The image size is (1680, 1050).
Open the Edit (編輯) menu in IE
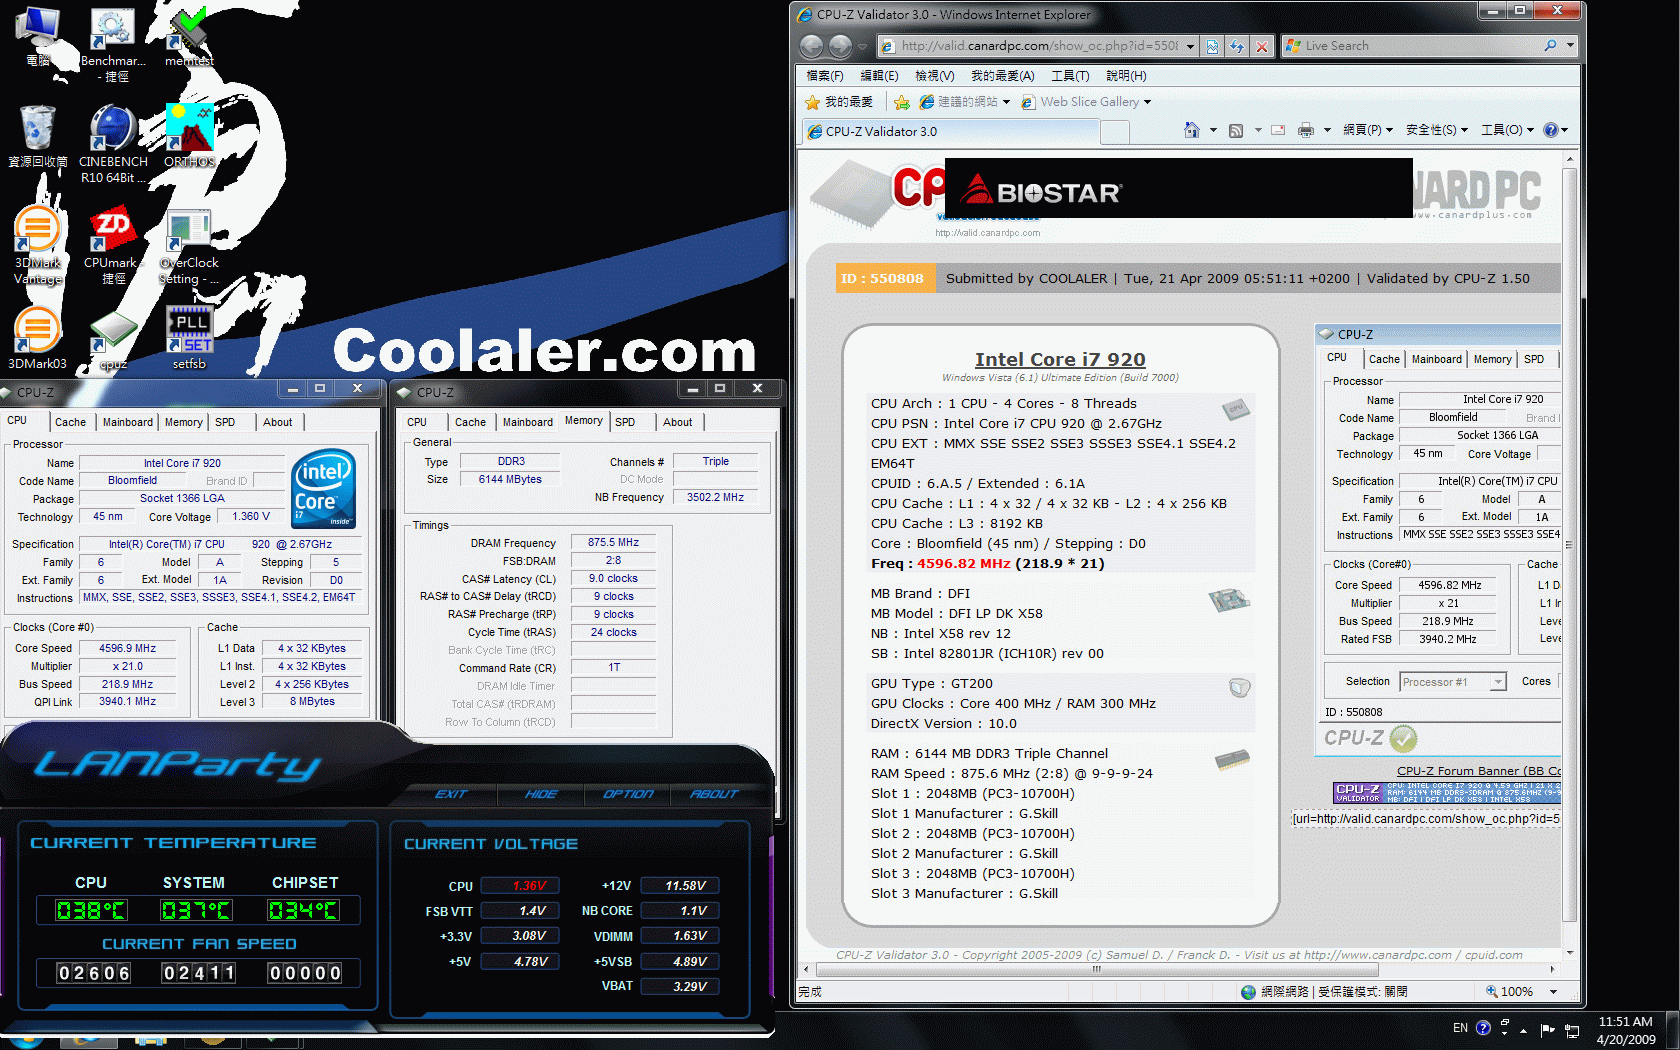click(x=879, y=76)
